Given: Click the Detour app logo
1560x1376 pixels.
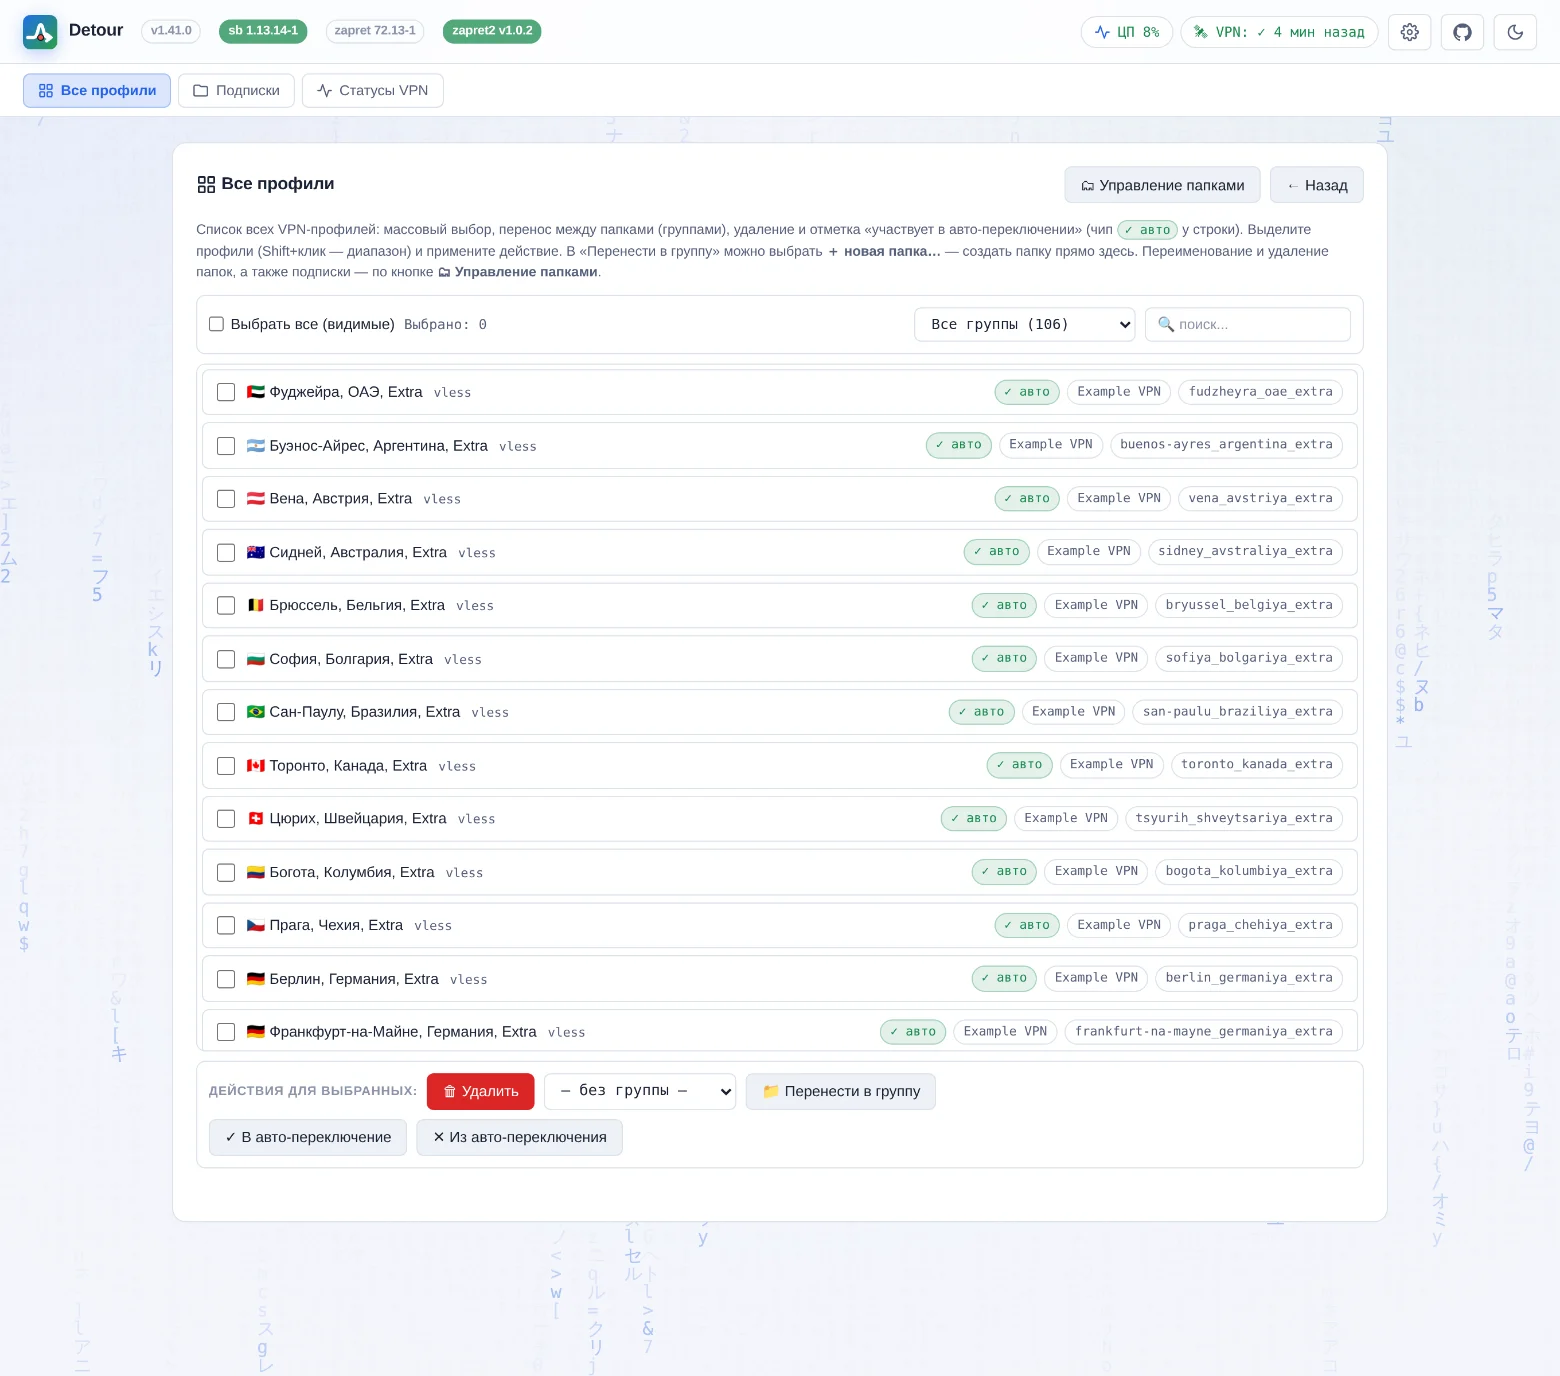Looking at the screenshot, I should [x=40, y=32].
